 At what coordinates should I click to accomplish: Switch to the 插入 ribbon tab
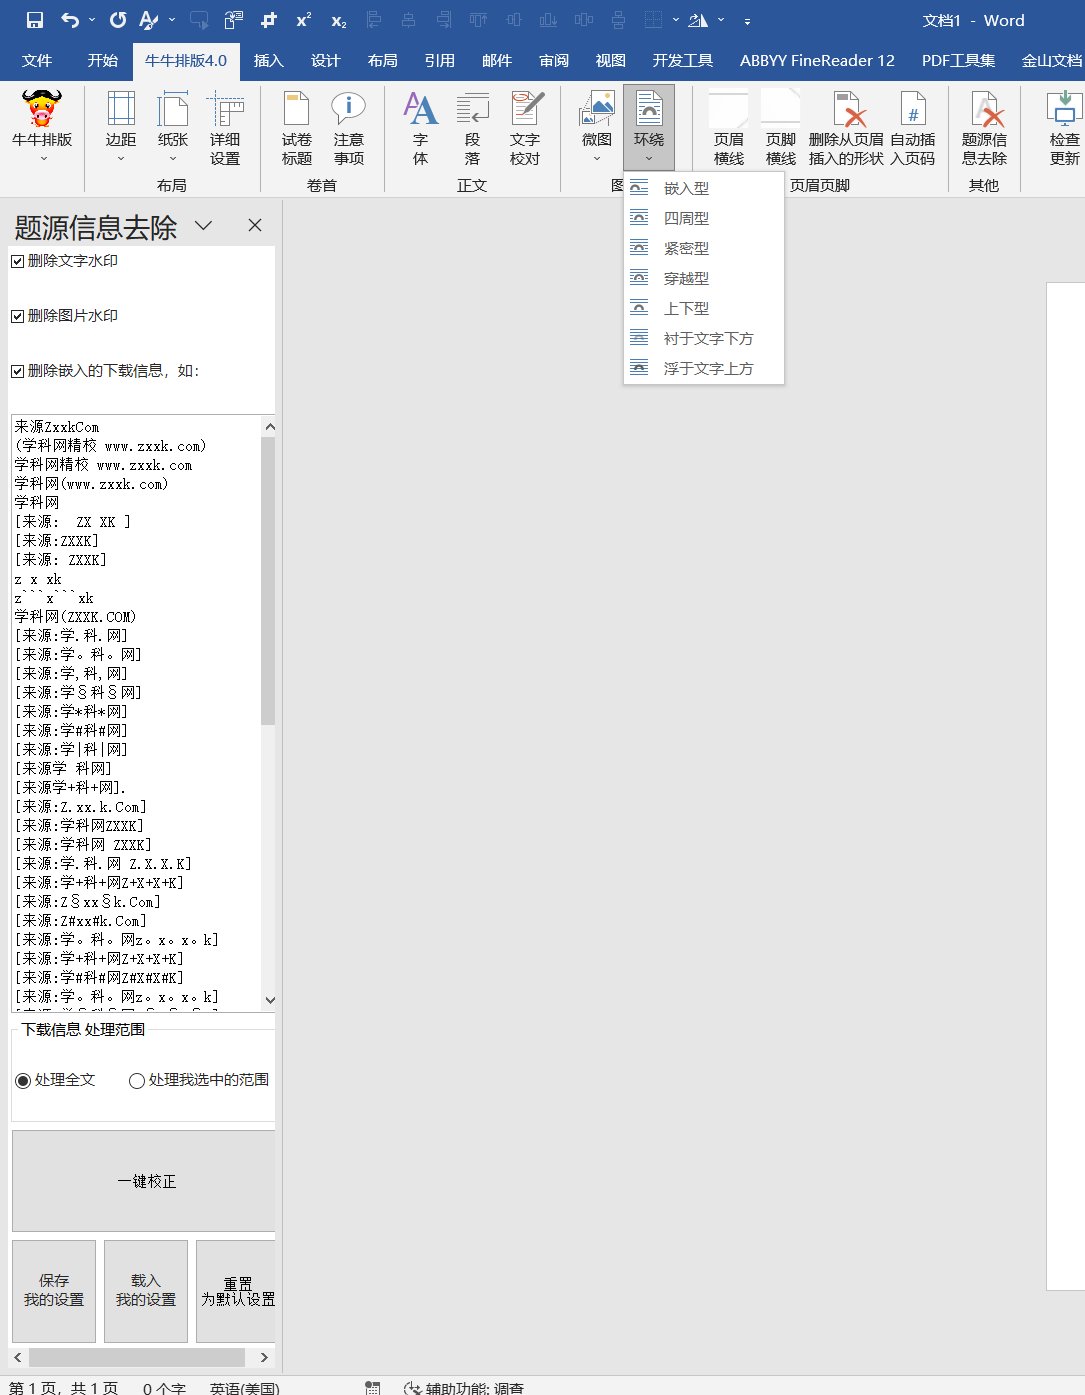tap(268, 60)
